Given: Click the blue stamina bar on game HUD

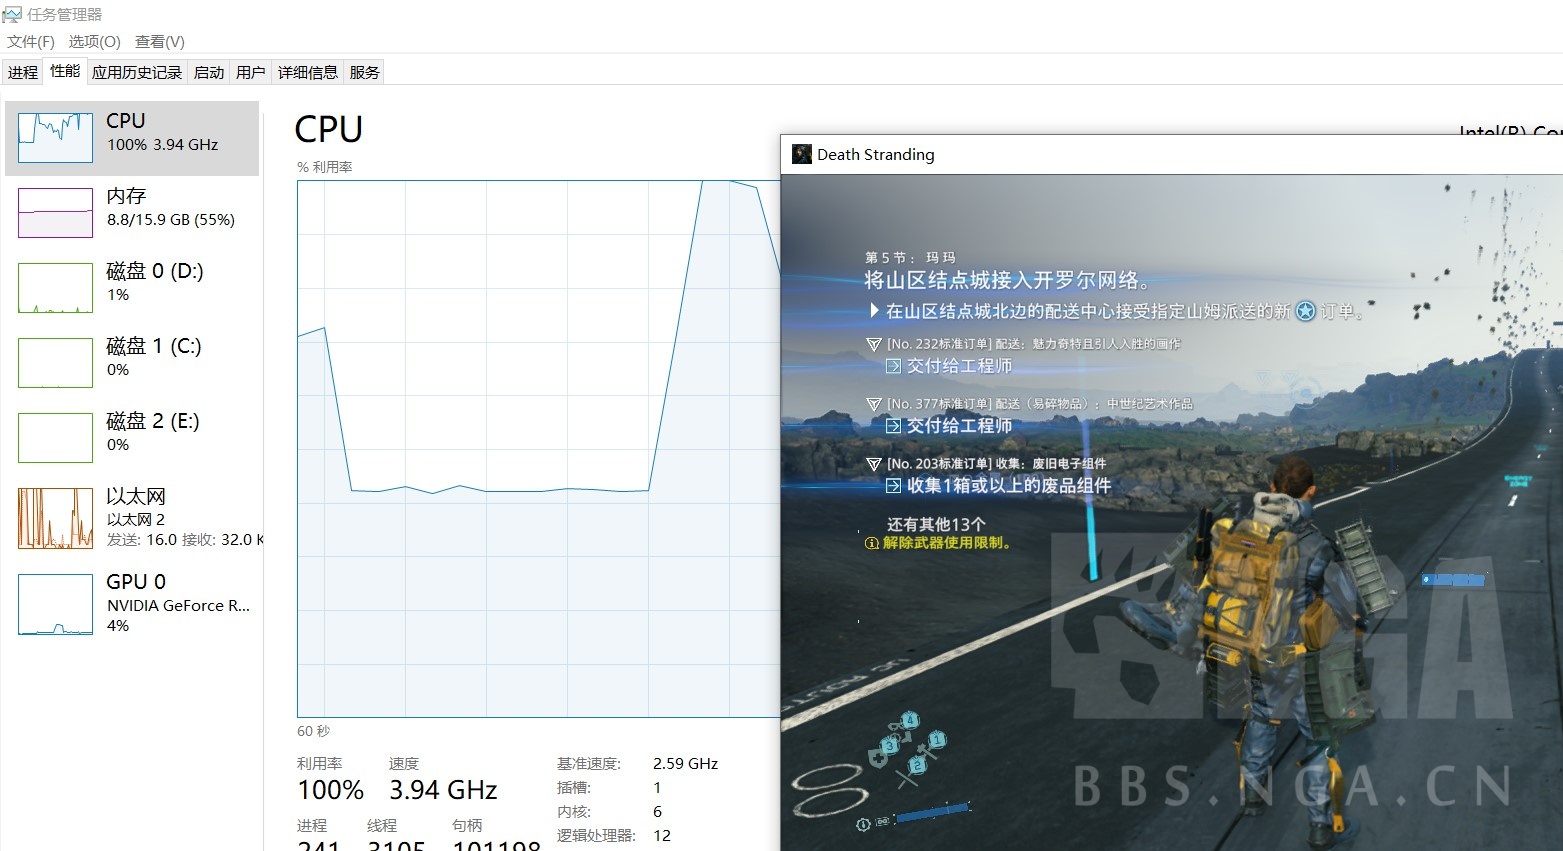Looking at the screenshot, I should [932, 813].
